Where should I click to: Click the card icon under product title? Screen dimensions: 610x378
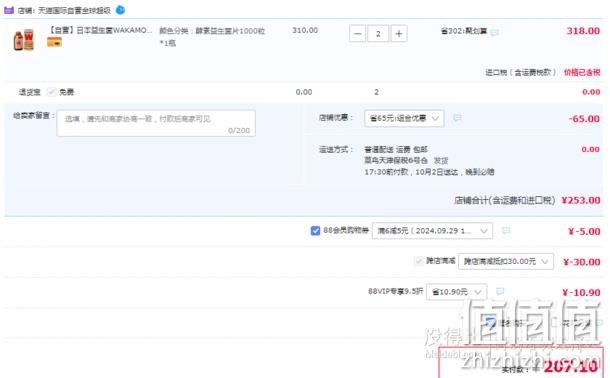pos(54,42)
